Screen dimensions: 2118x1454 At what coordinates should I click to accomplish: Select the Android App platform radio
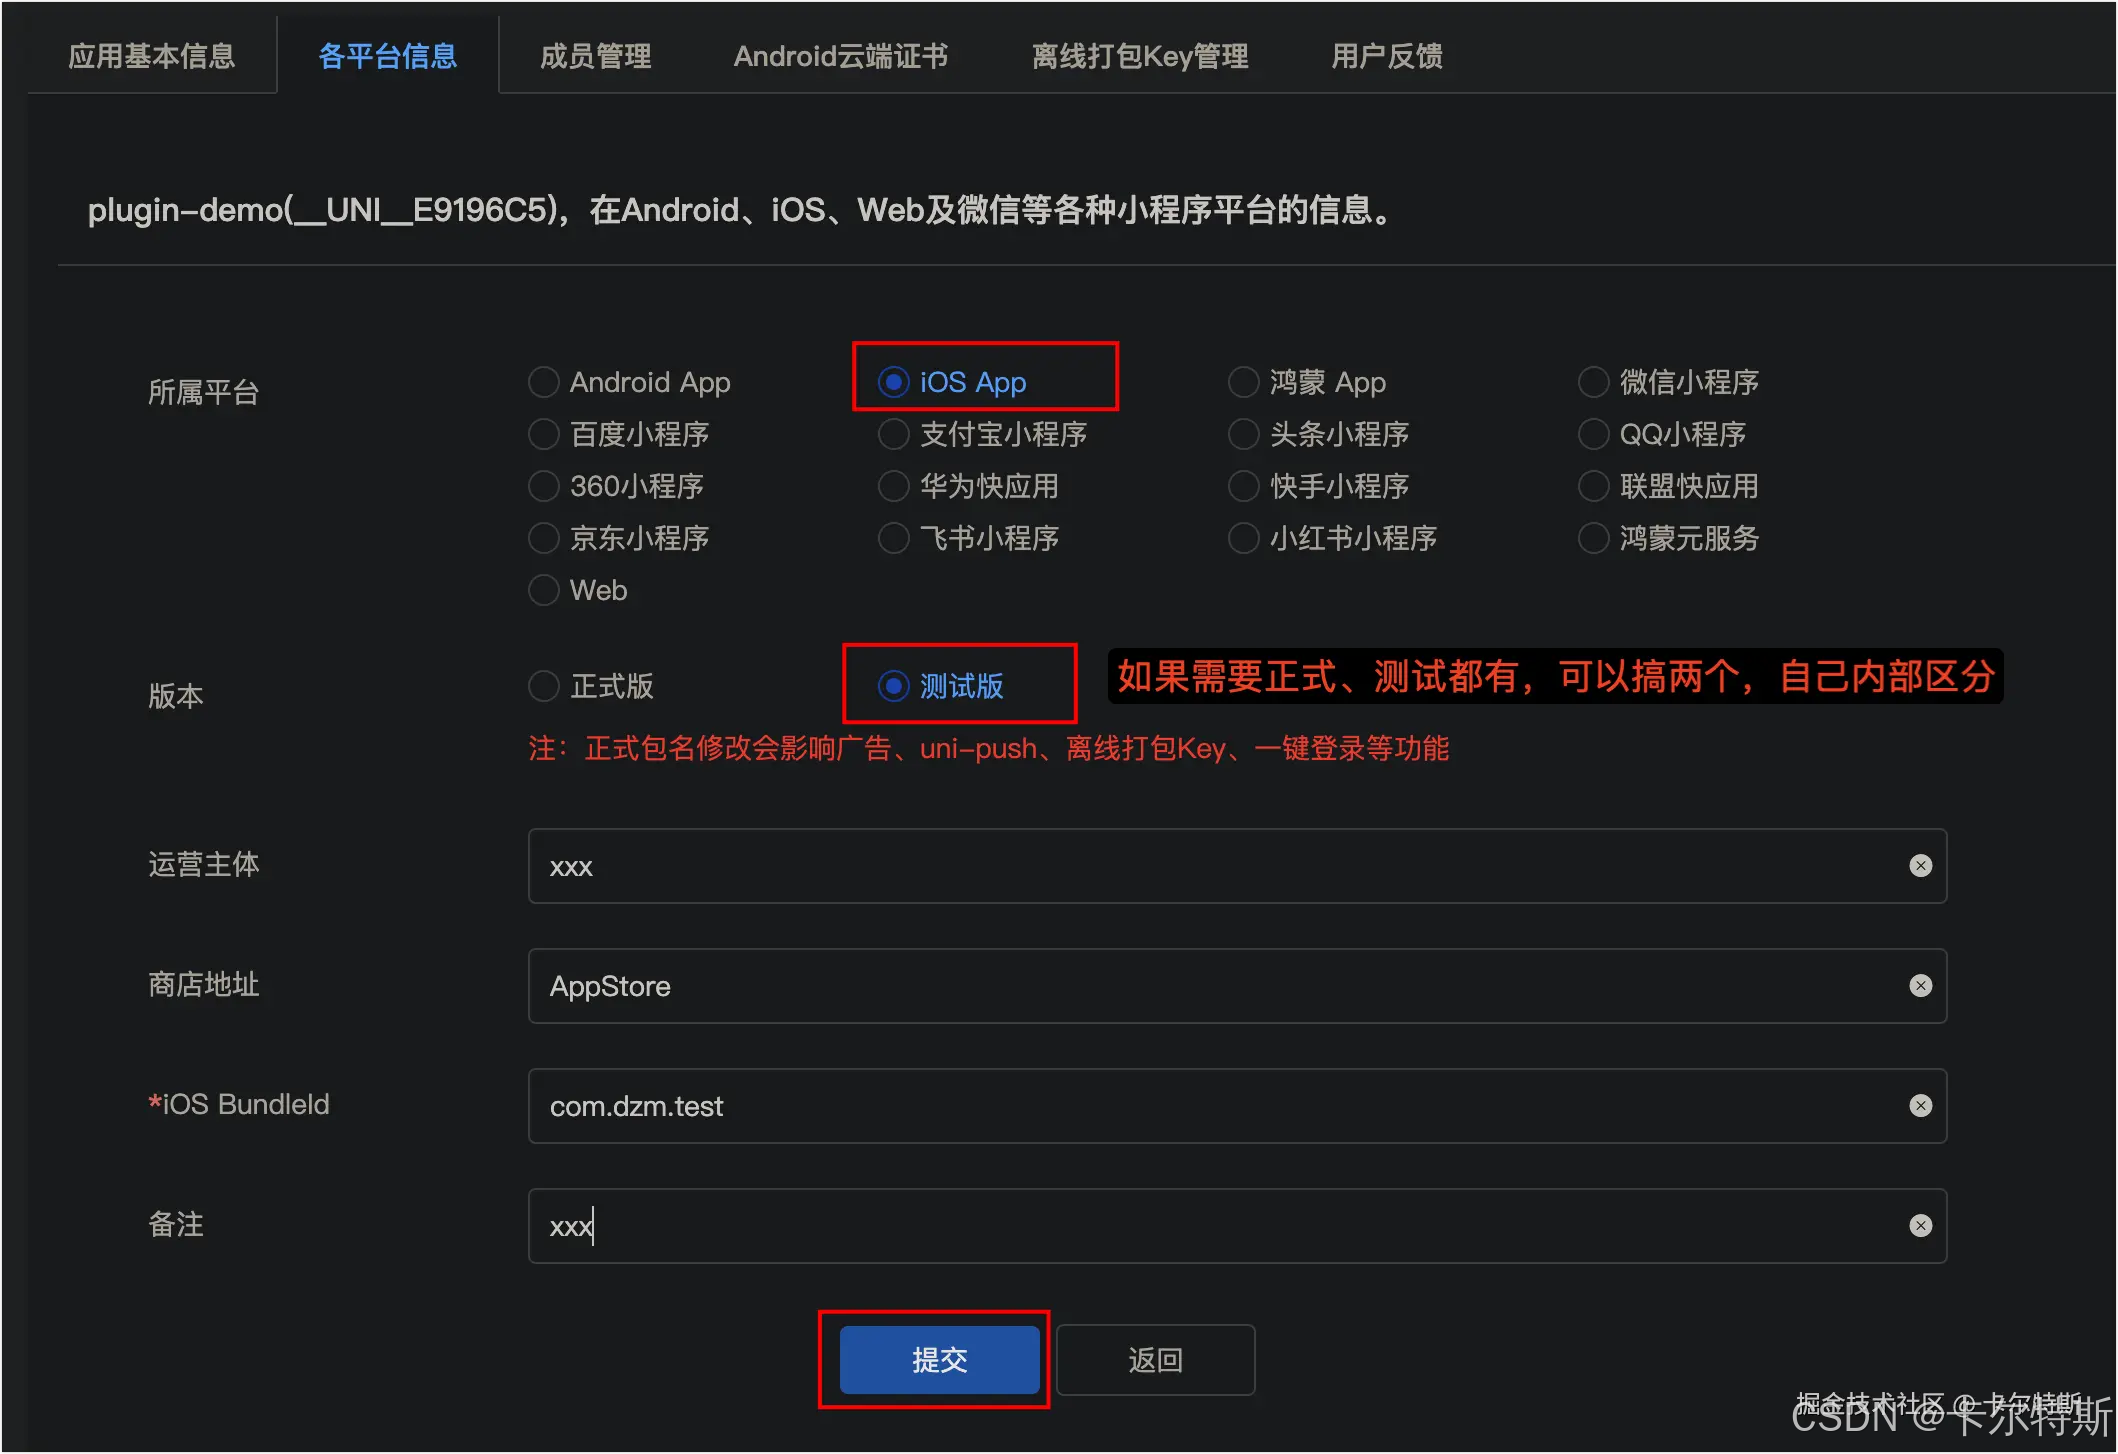544,382
